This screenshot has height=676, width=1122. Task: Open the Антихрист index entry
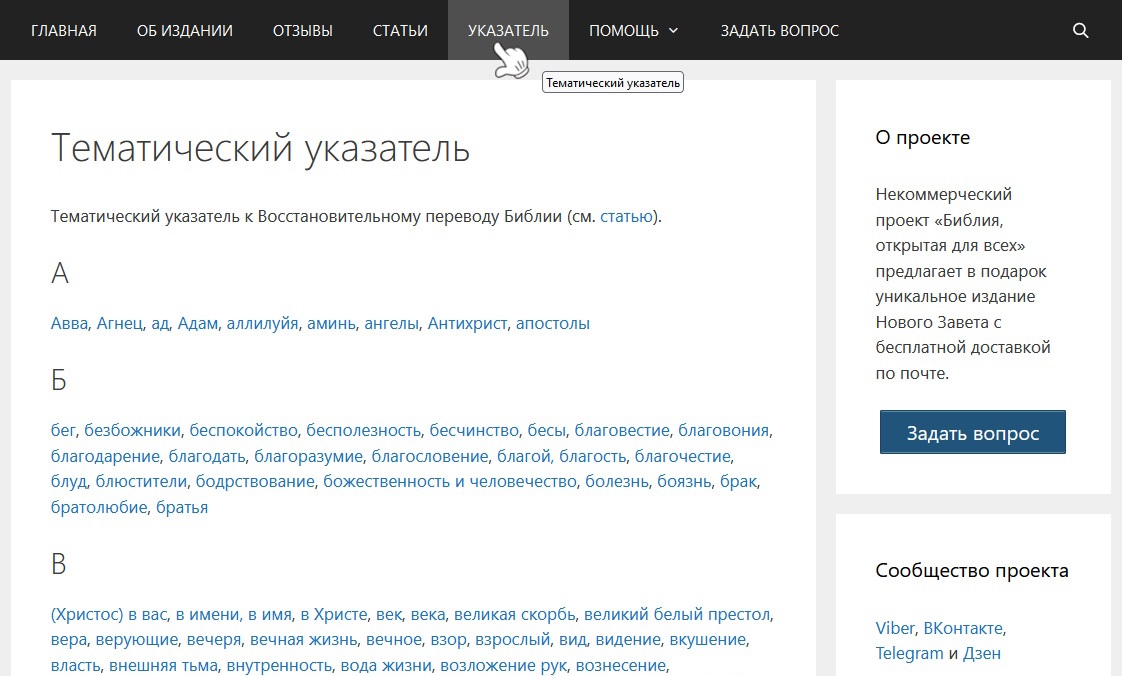click(x=467, y=323)
